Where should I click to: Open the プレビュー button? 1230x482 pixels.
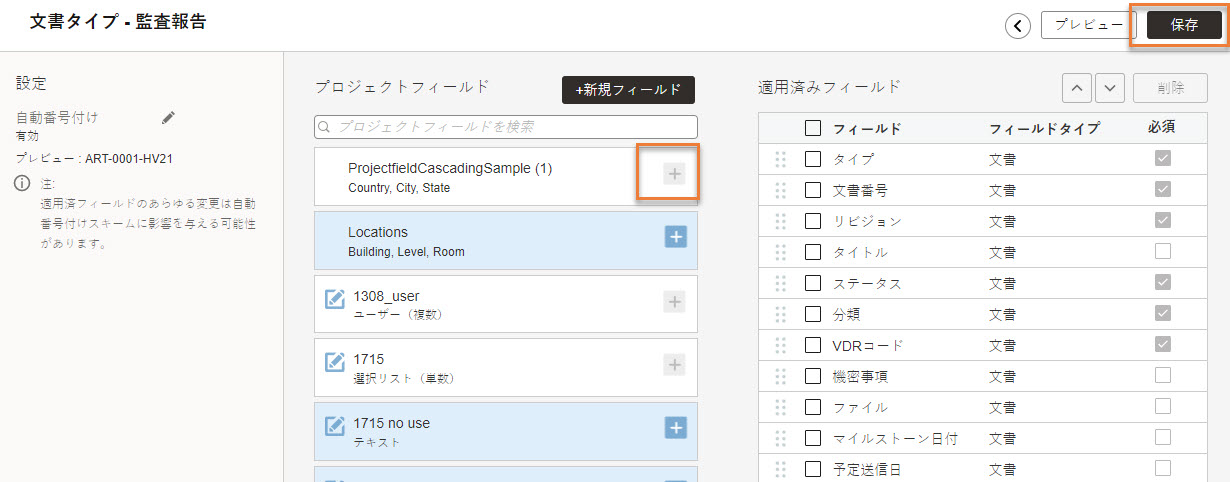click(1089, 25)
